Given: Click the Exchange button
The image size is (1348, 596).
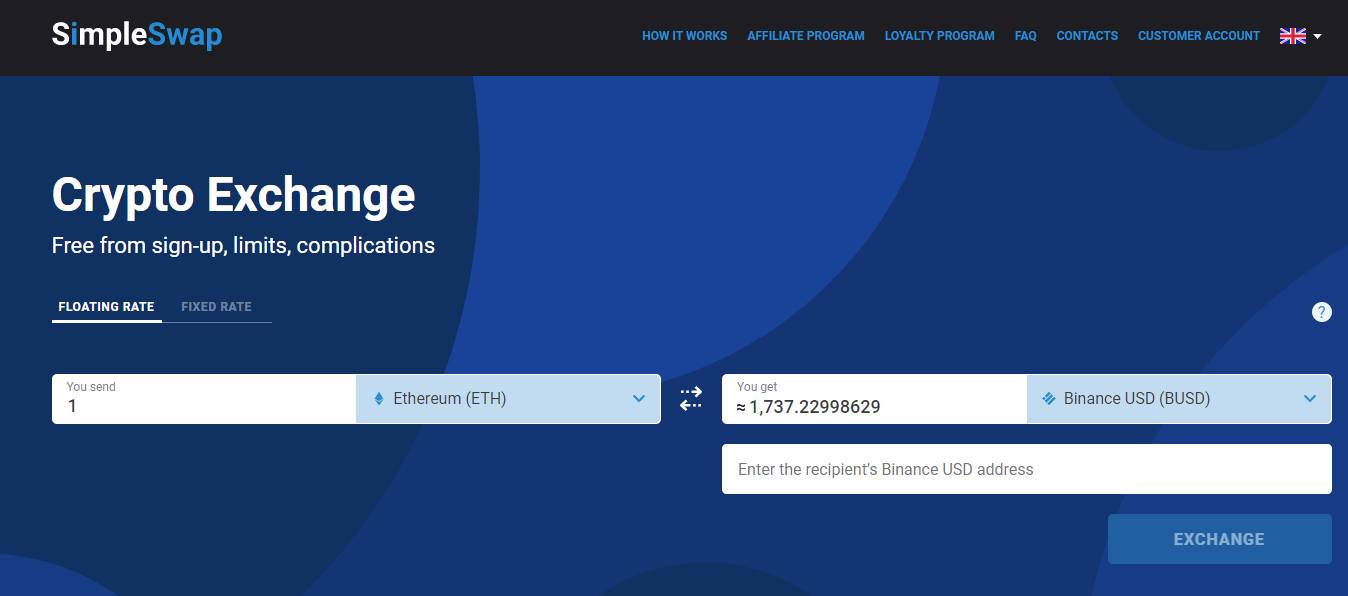Looking at the screenshot, I should pyautogui.click(x=1219, y=539).
